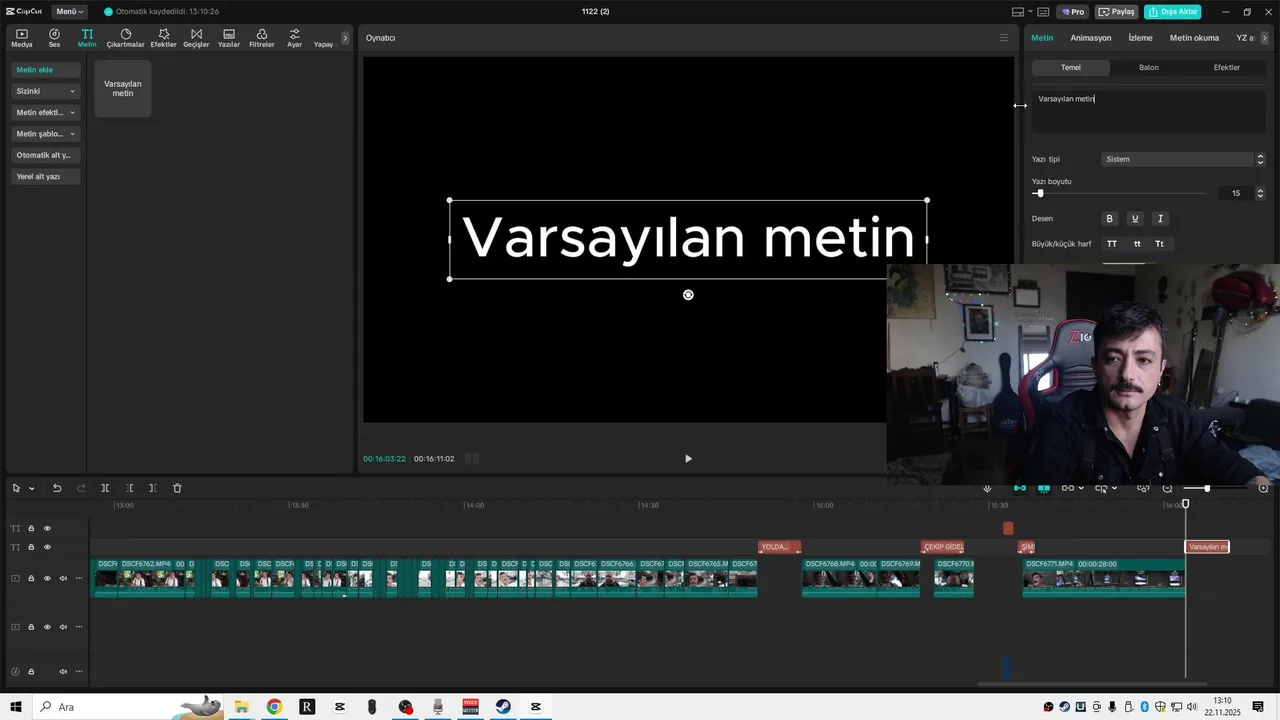1280x720 pixels.
Task: Open the Ses audio panel
Action: tap(54, 38)
